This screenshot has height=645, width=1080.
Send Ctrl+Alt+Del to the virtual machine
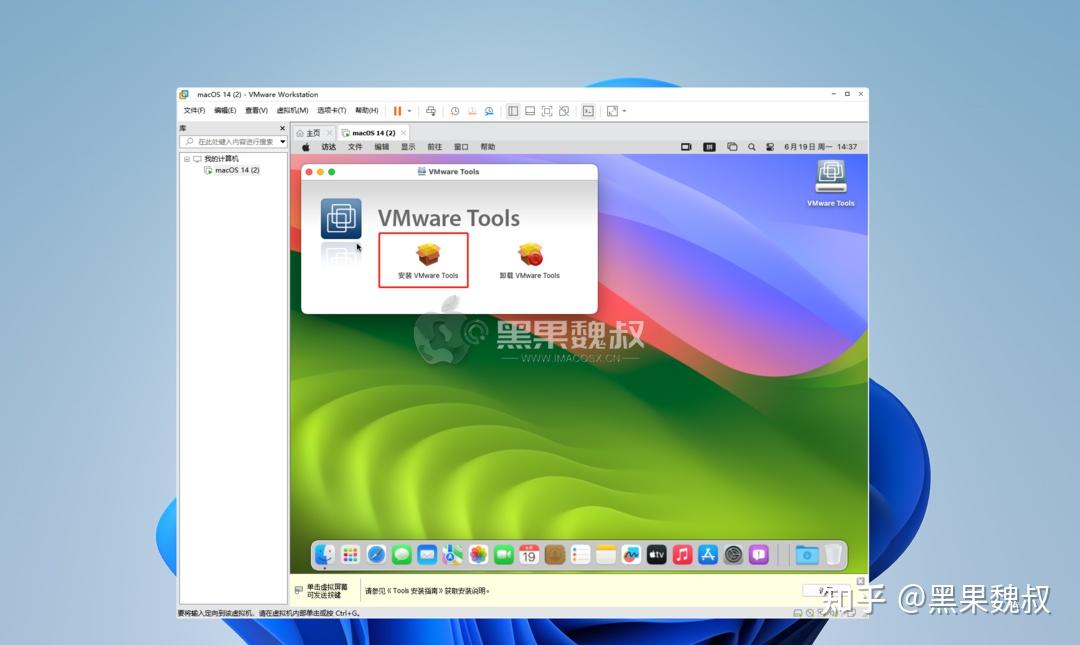[x=432, y=111]
